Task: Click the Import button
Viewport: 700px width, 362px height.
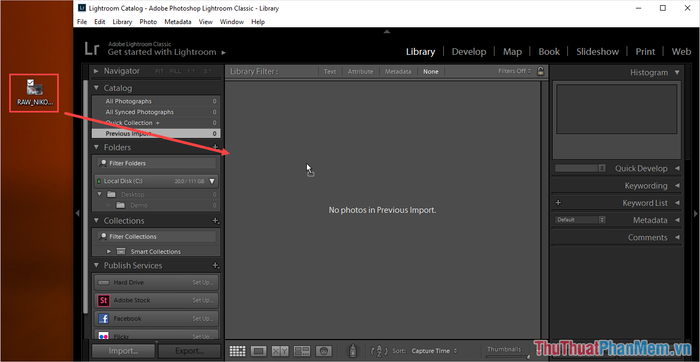Action: [124, 351]
